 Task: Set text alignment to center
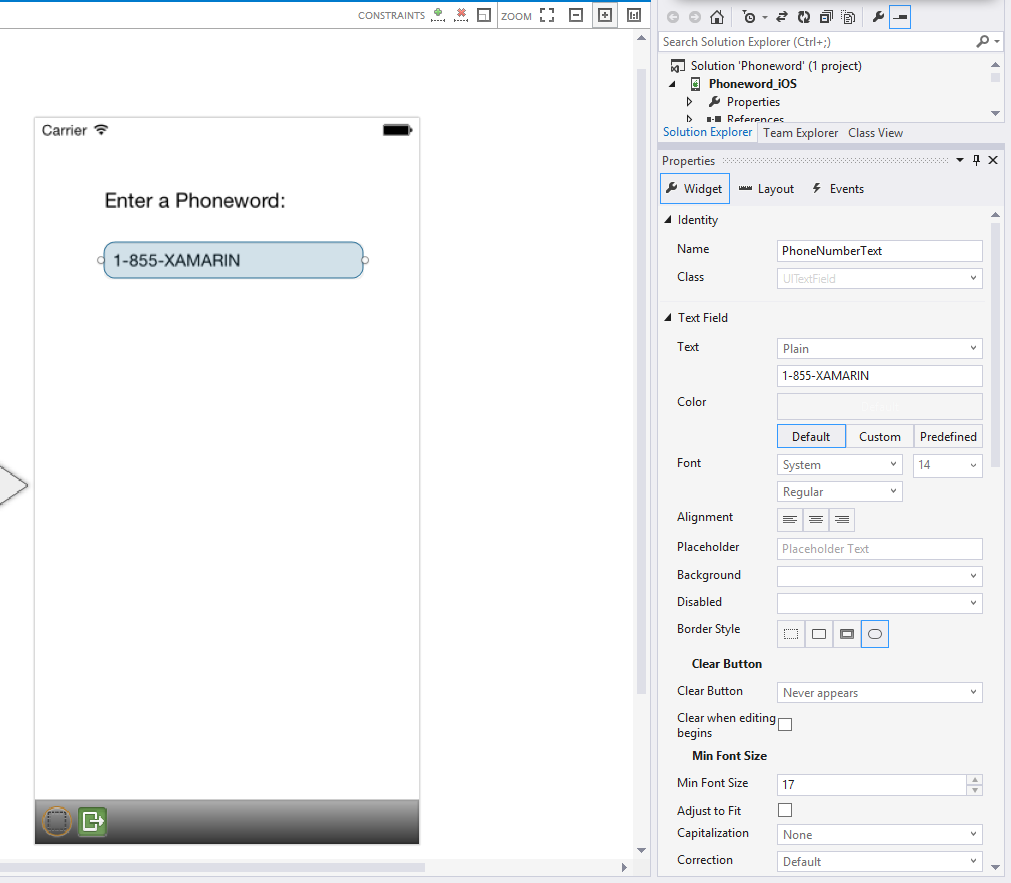coord(816,520)
